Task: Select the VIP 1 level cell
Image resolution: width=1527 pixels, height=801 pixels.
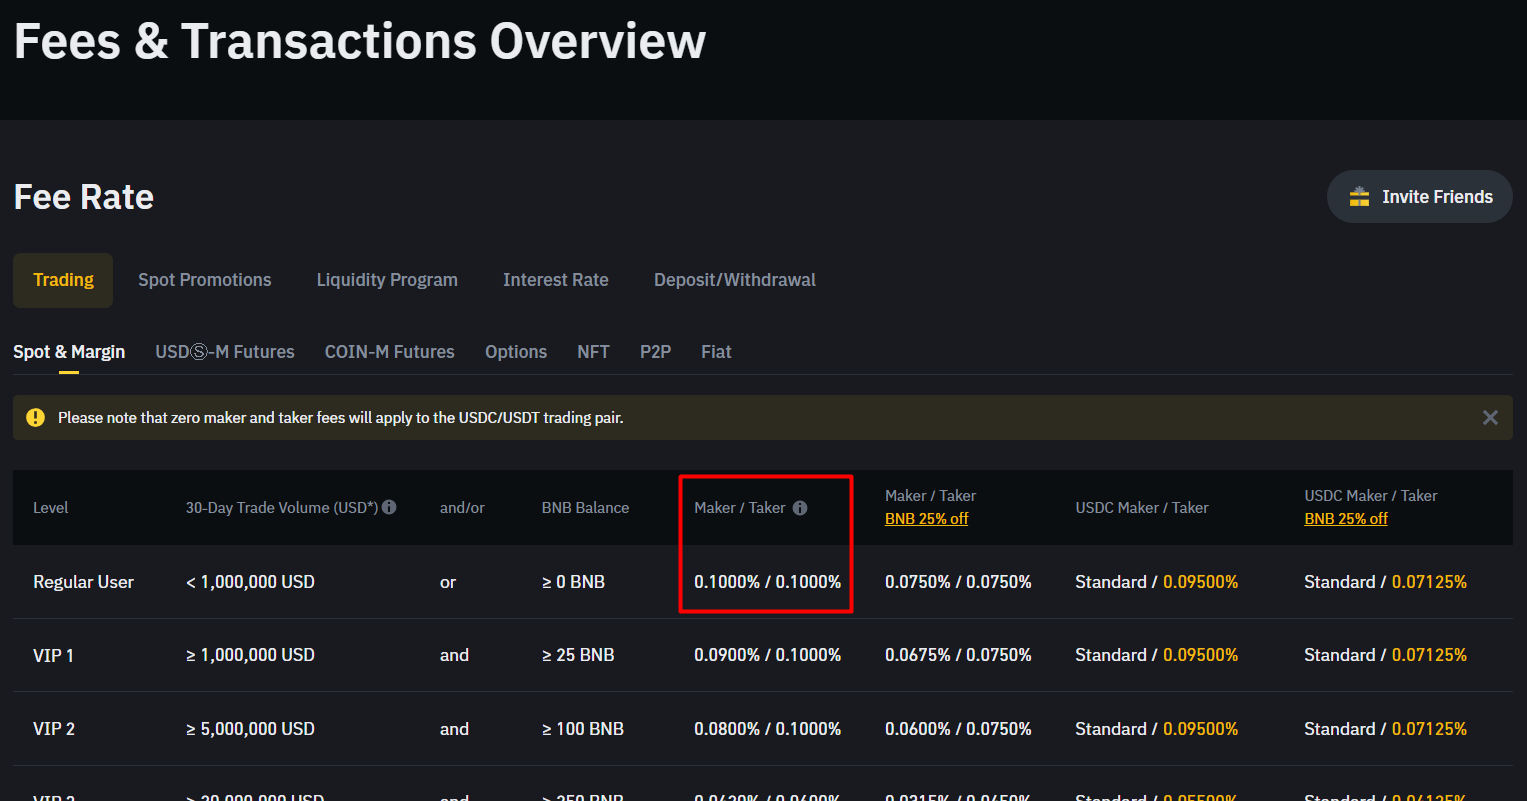Action: (x=53, y=655)
